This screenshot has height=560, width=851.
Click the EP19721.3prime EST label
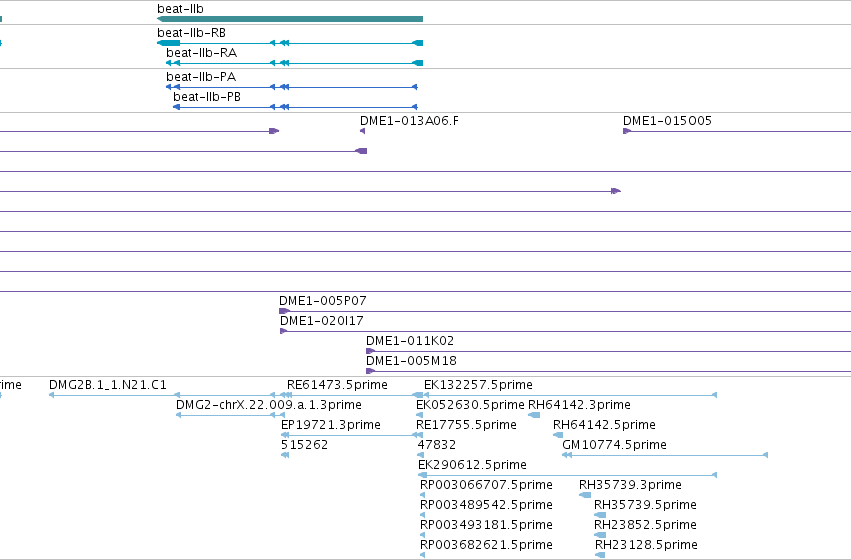pos(331,425)
